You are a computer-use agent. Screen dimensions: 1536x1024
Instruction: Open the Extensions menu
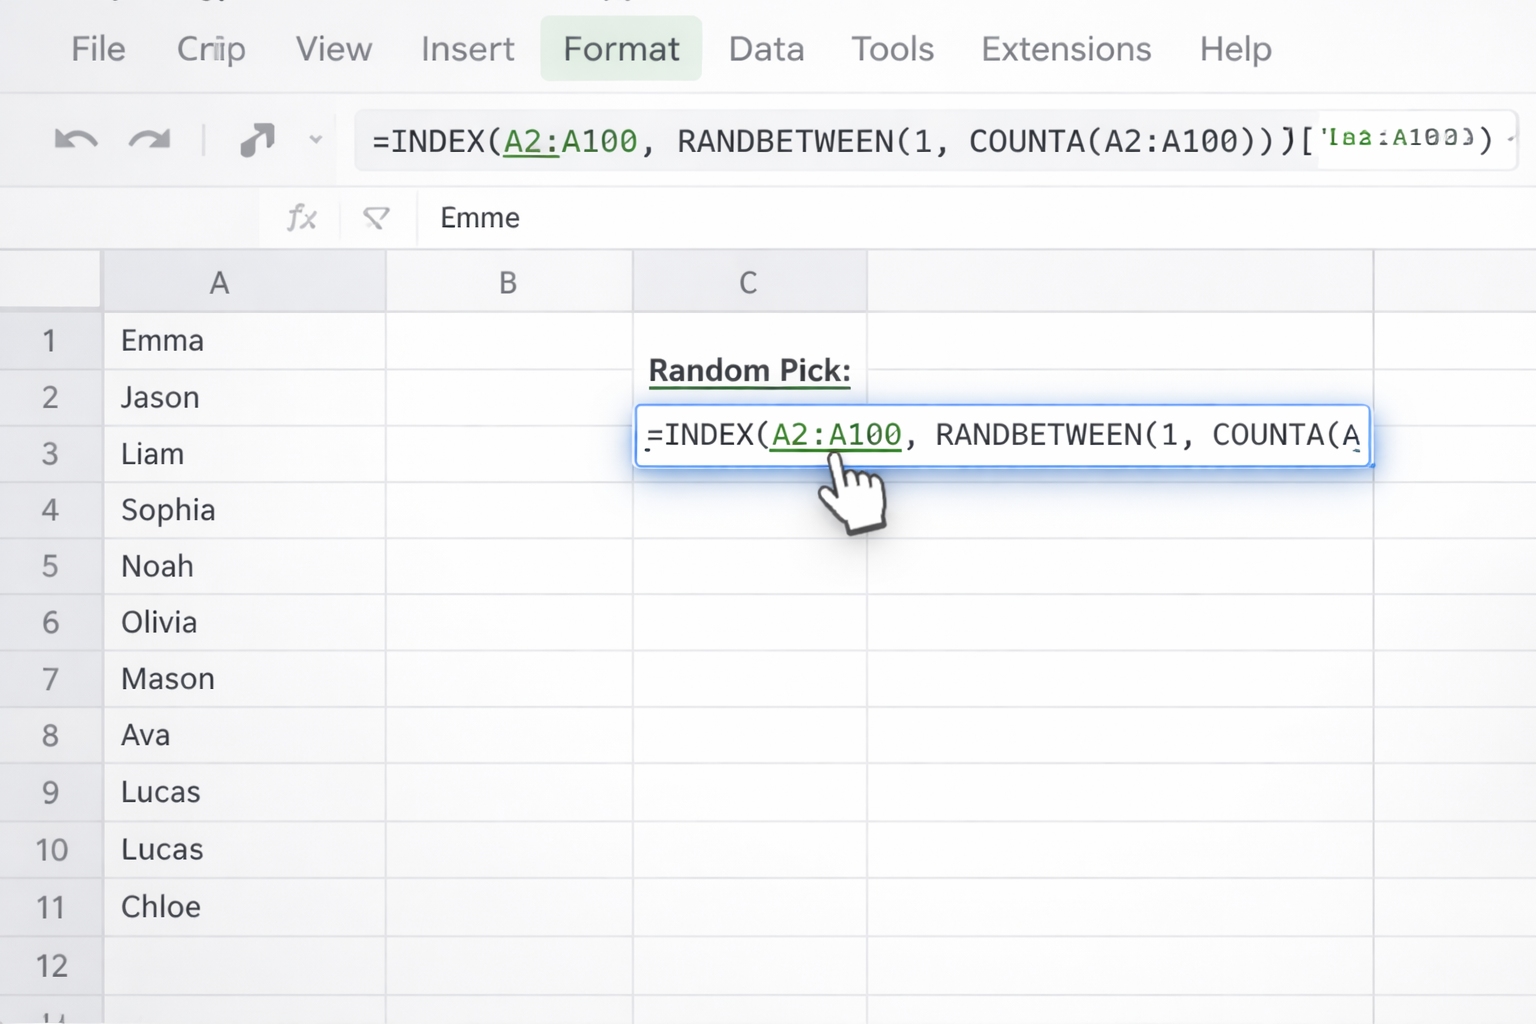point(1066,49)
